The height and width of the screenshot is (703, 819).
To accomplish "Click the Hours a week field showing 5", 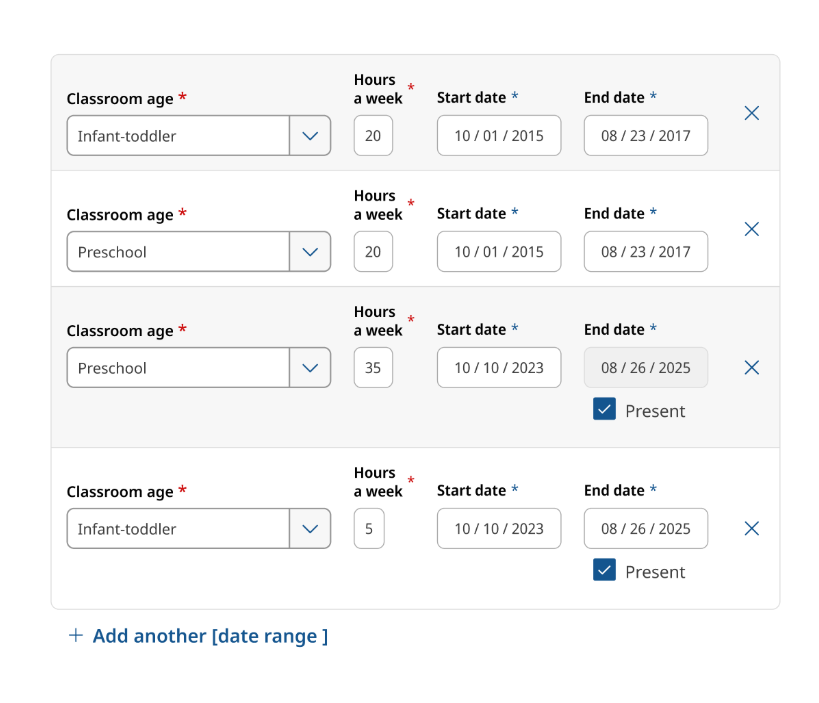I will coord(368,528).
